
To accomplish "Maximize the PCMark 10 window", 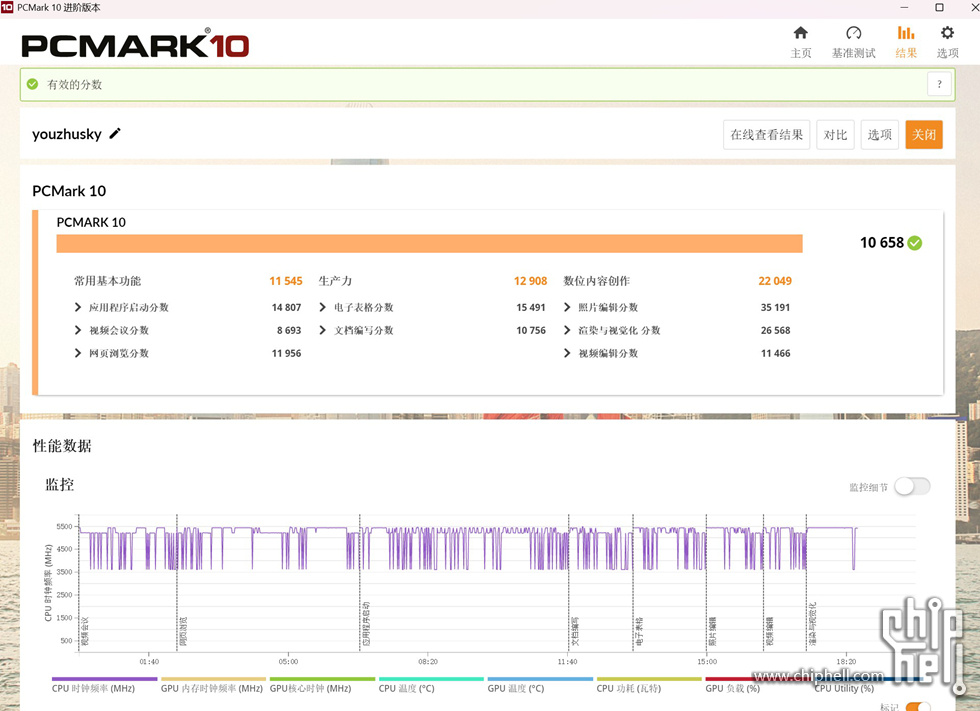I will click(939, 7).
